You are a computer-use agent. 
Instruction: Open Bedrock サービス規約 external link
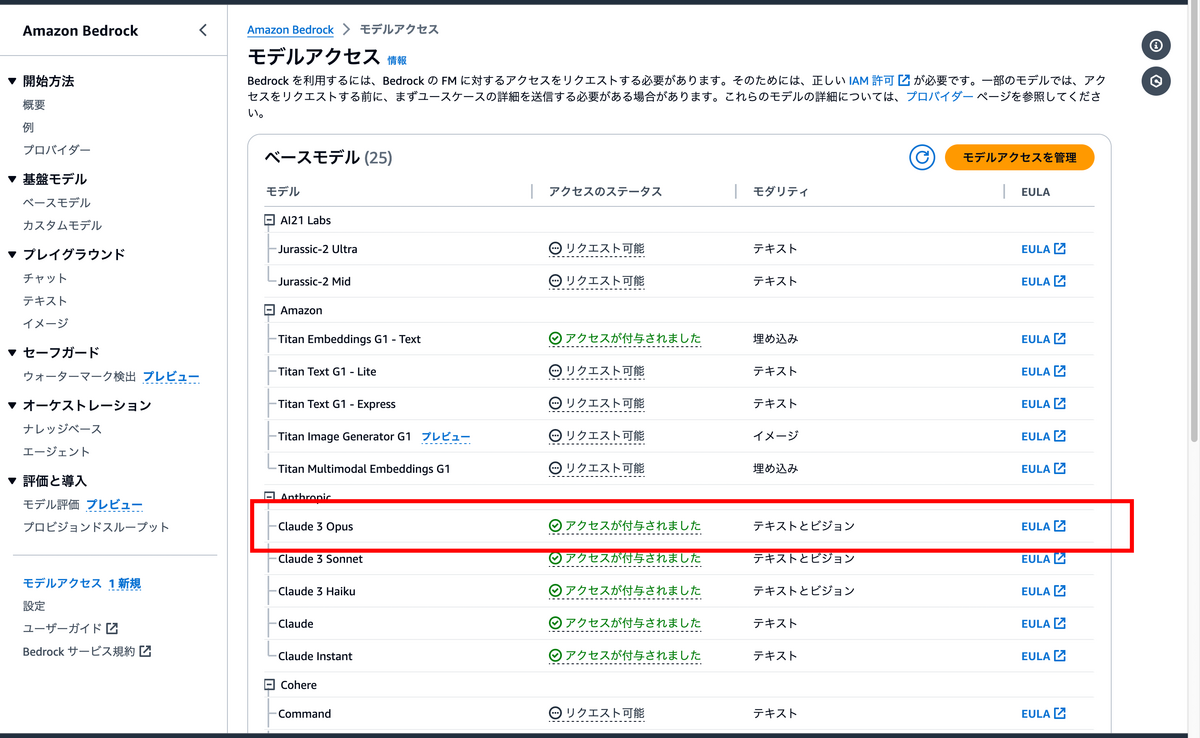[x=87, y=651]
